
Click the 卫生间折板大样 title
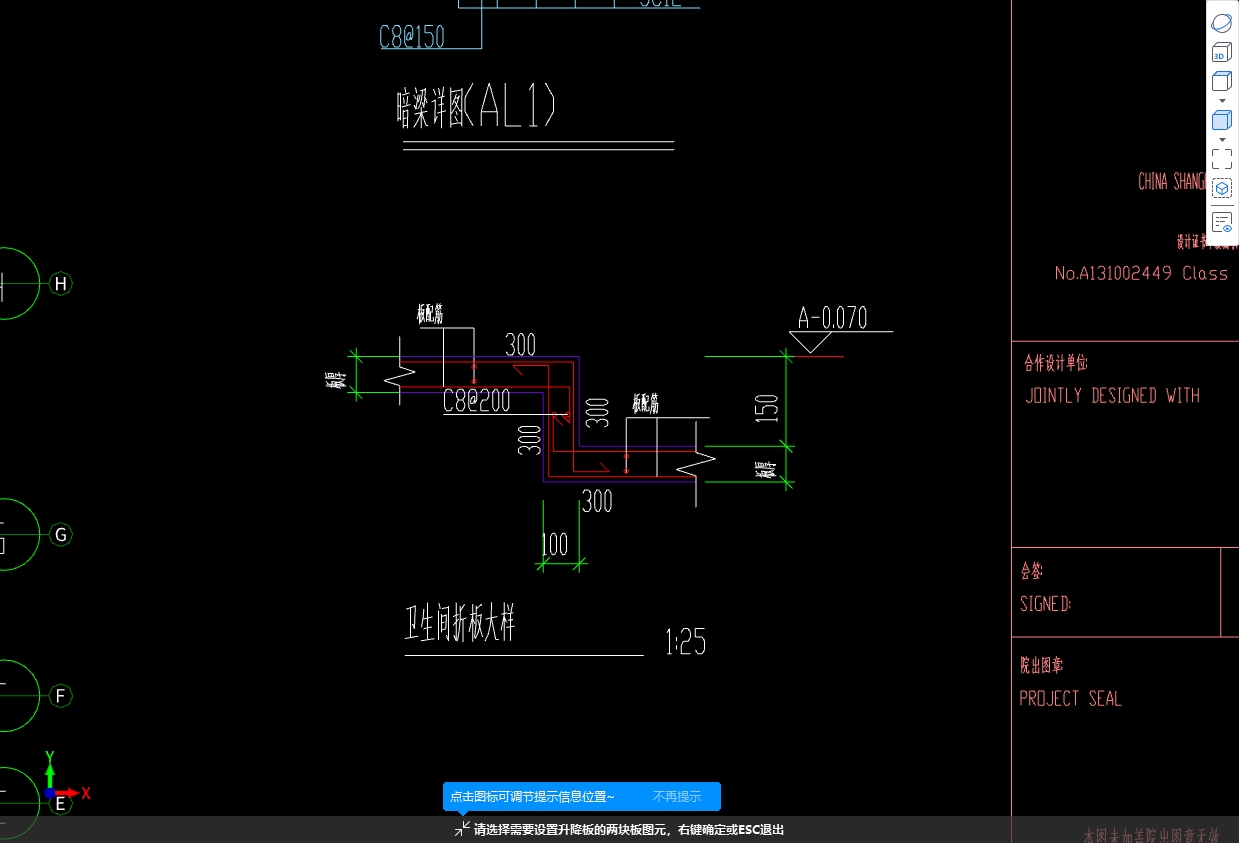[x=460, y=623]
